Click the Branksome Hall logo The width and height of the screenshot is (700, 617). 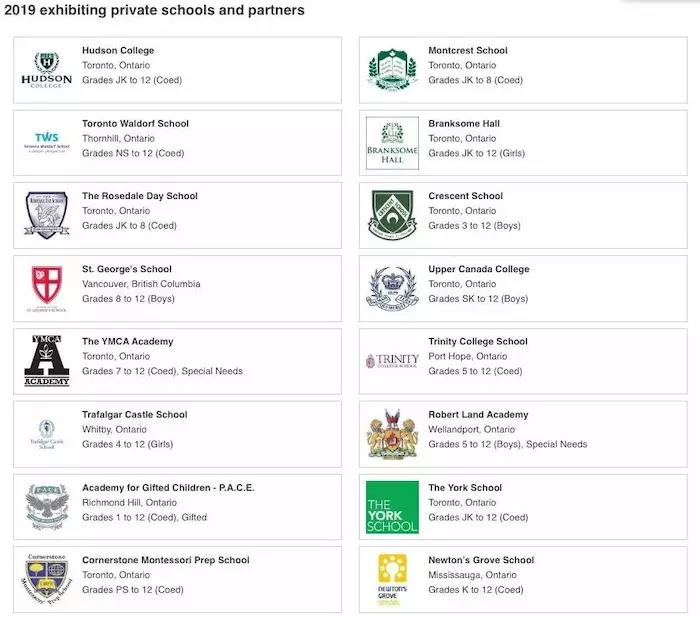(392, 143)
